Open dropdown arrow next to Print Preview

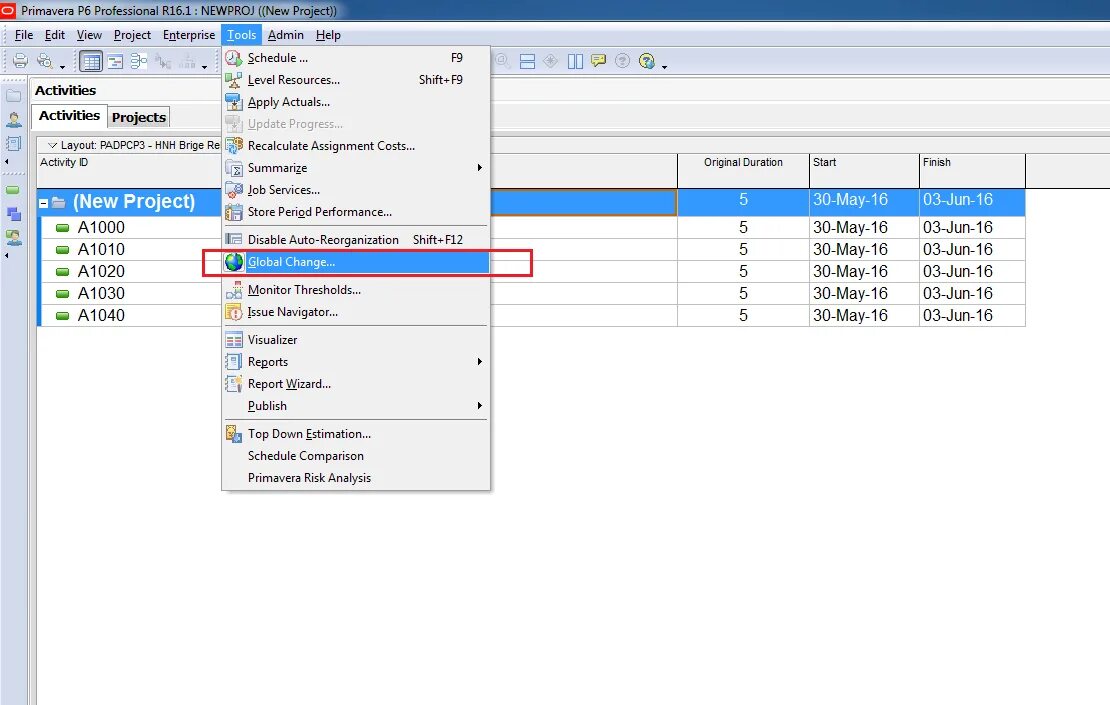tap(62, 67)
